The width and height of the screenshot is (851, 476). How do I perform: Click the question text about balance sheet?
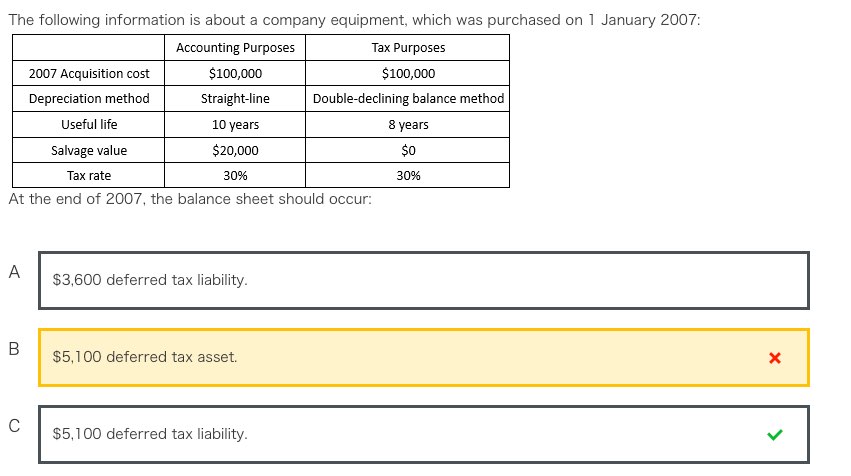coord(190,199)
